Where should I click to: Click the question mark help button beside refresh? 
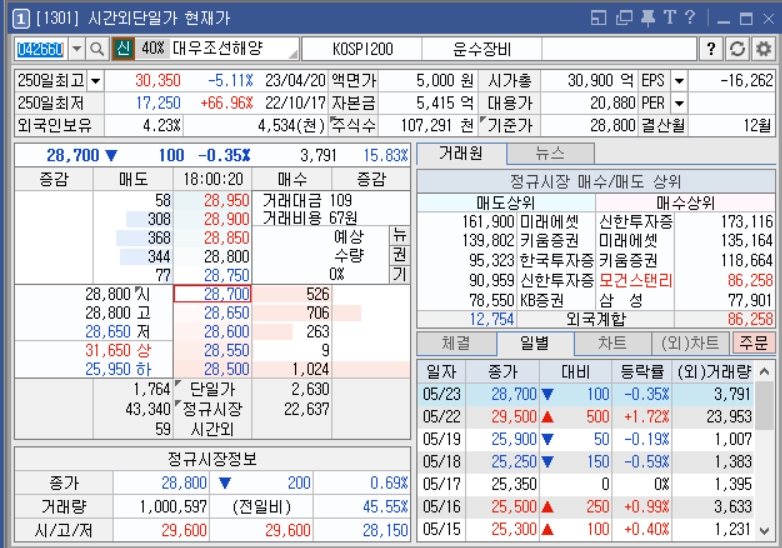[x=711, y=49]
